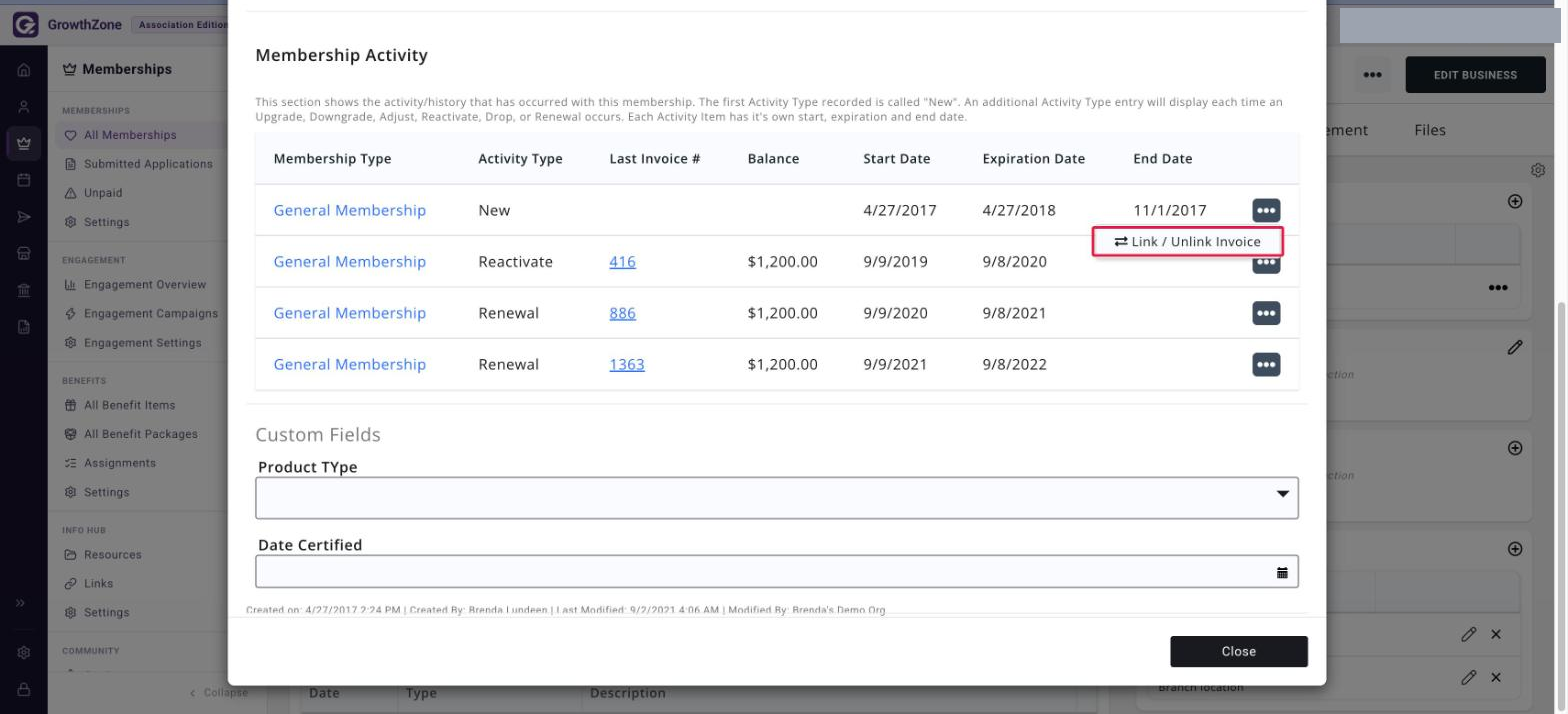The image size is (1568, 714).
Task: Switch to the Files tab
Action: tap(1430, 130)
